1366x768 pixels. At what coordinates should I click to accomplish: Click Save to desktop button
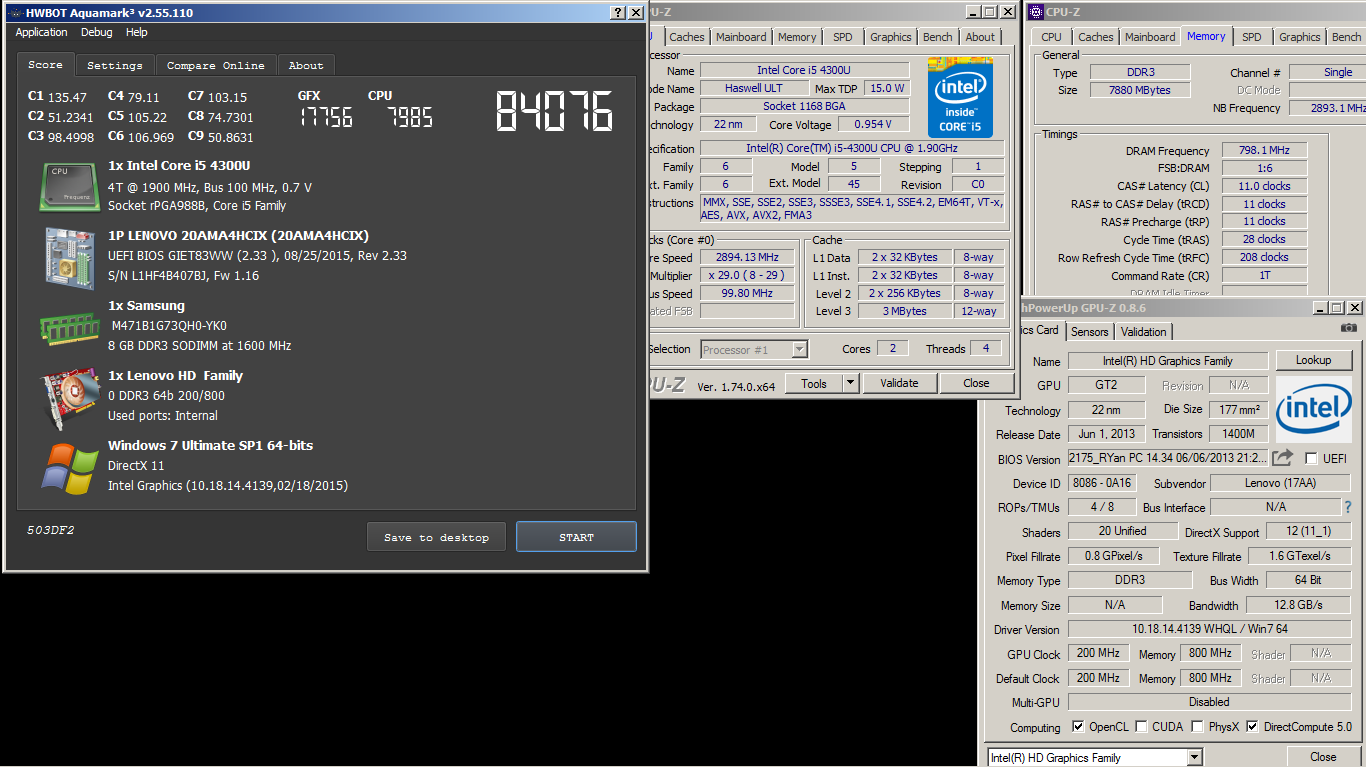click(x=436, y=537)
